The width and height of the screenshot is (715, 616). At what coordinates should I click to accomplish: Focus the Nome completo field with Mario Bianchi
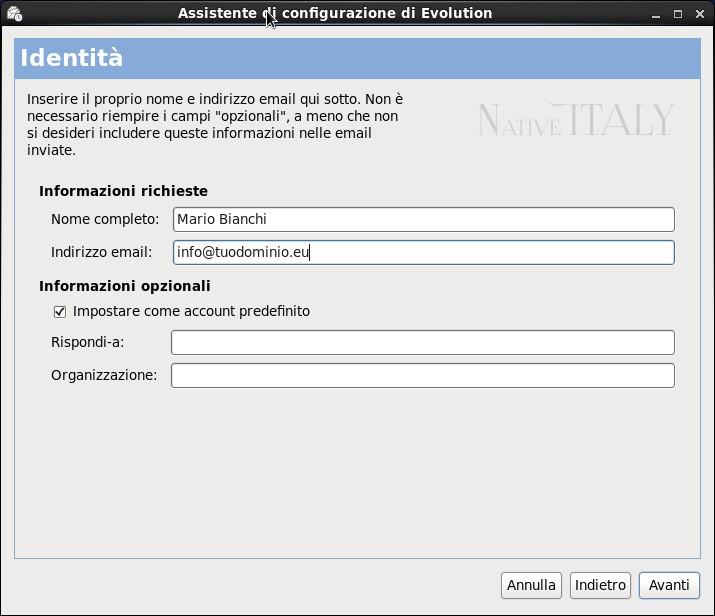pyautogui.click(x=424, y=219)
